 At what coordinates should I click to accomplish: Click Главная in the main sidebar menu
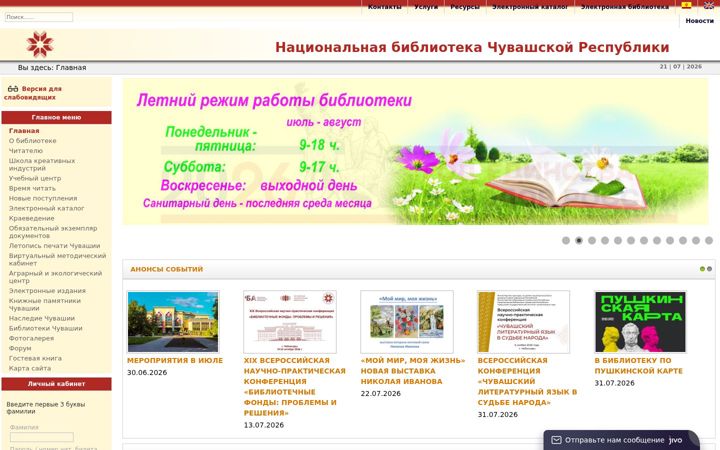click(24, 131)
